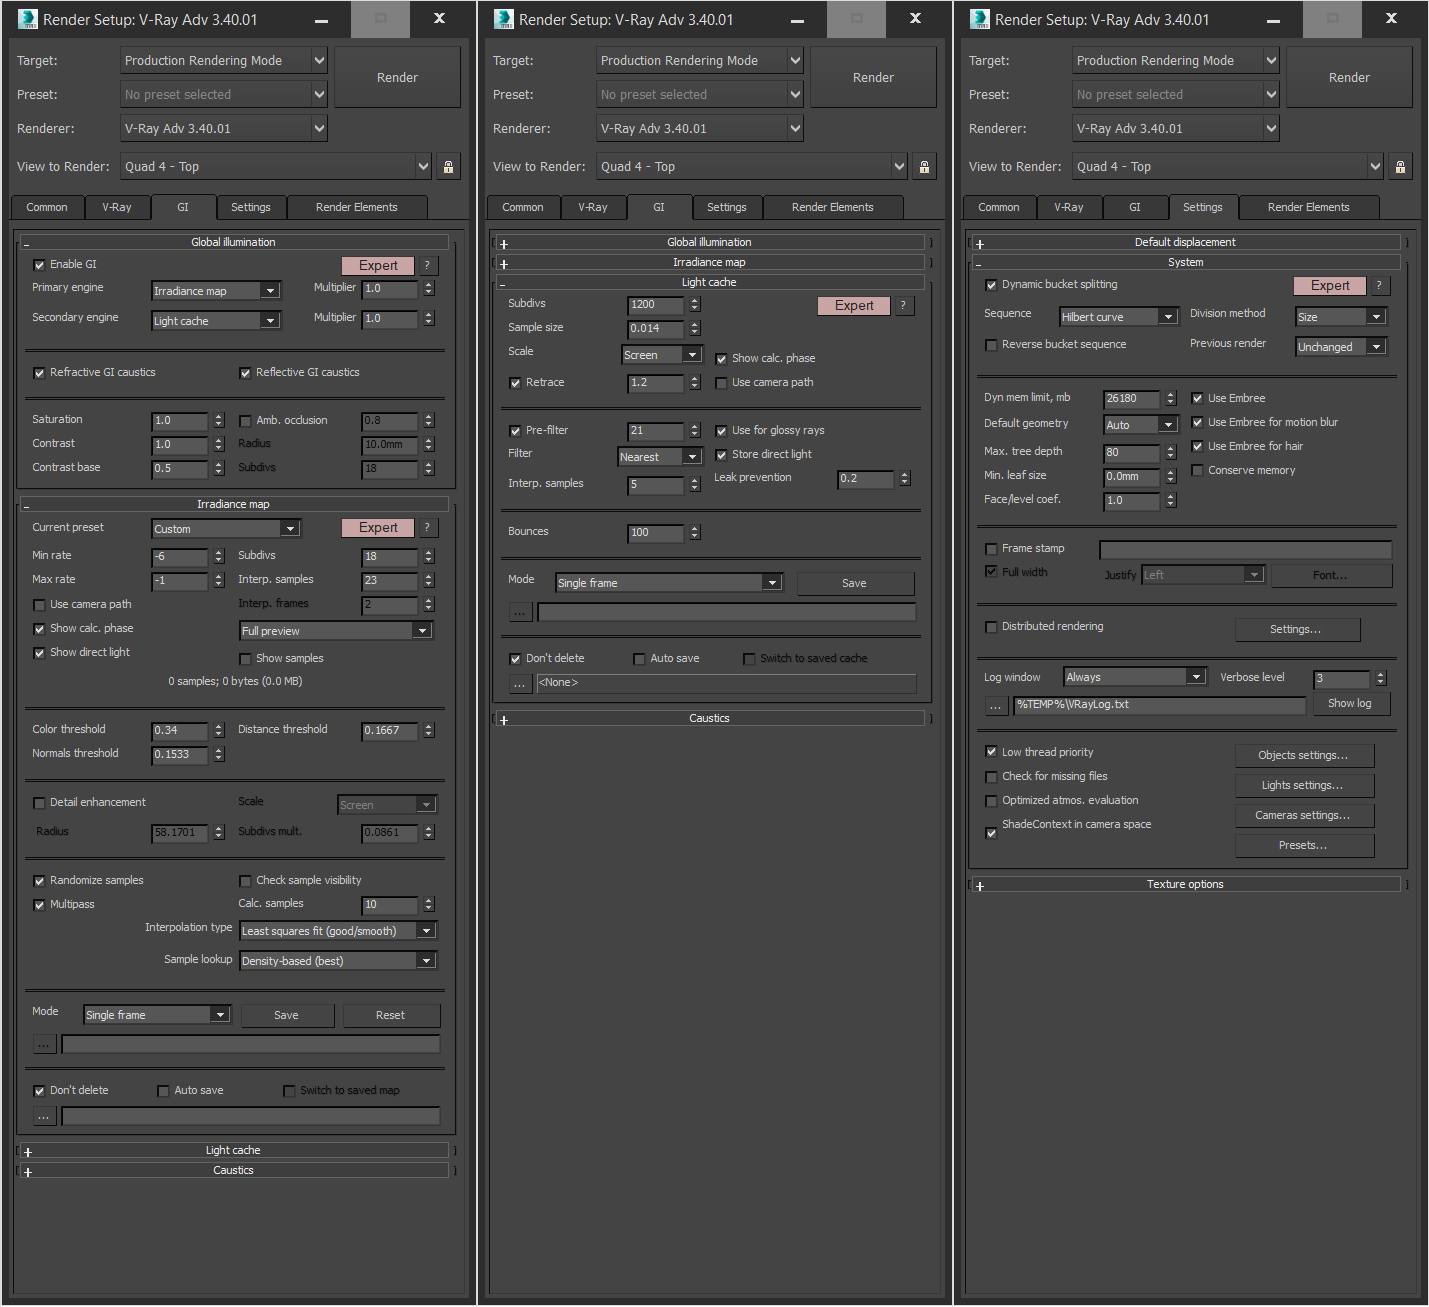
Task: Enable Detail enhancement checkbox
Action: coord(39,803)
